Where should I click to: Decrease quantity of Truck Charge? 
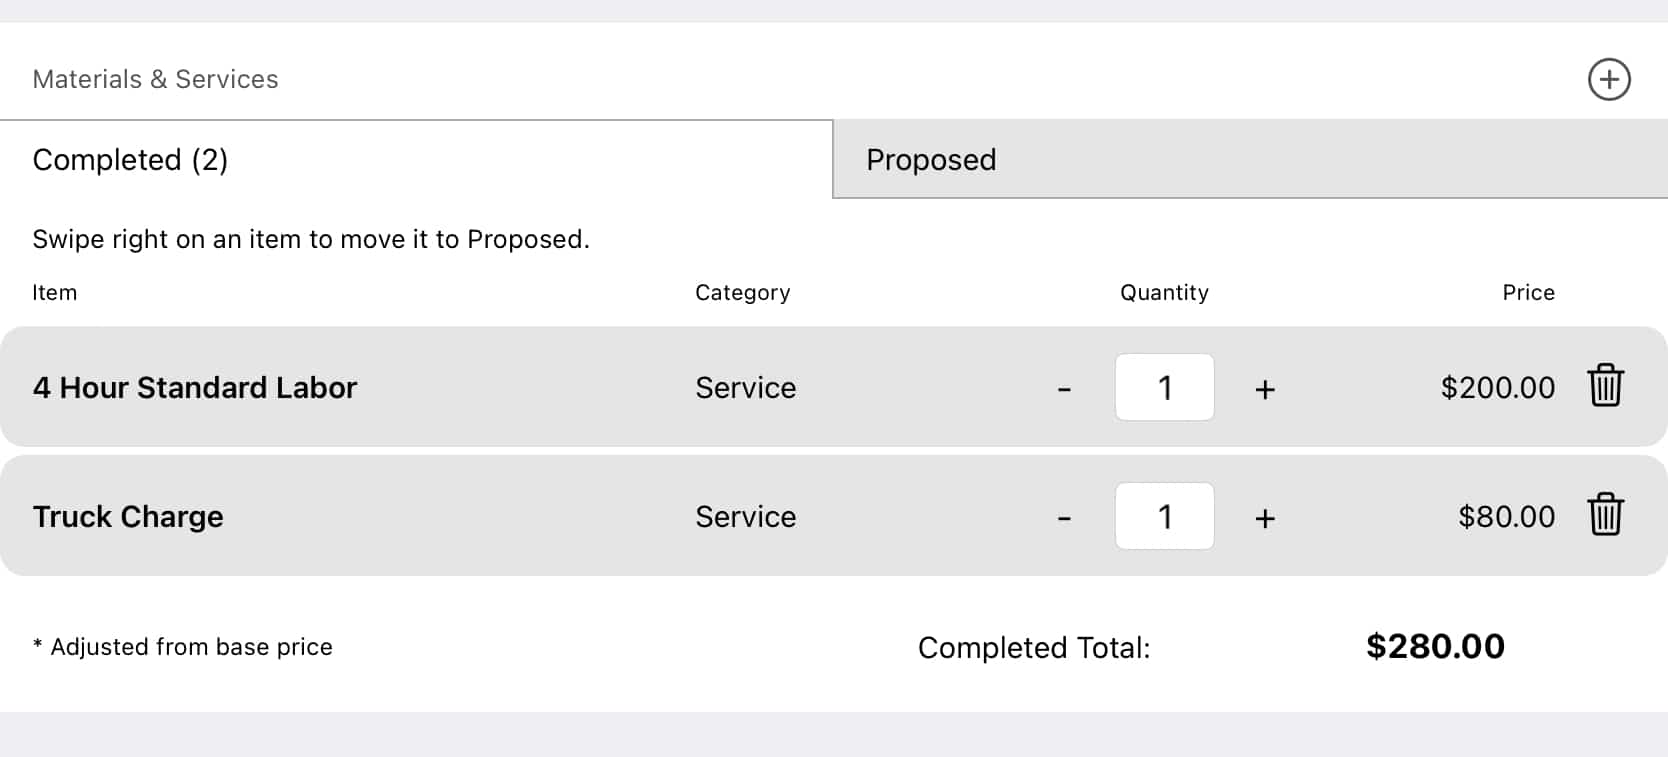(x=1064, y=517)
